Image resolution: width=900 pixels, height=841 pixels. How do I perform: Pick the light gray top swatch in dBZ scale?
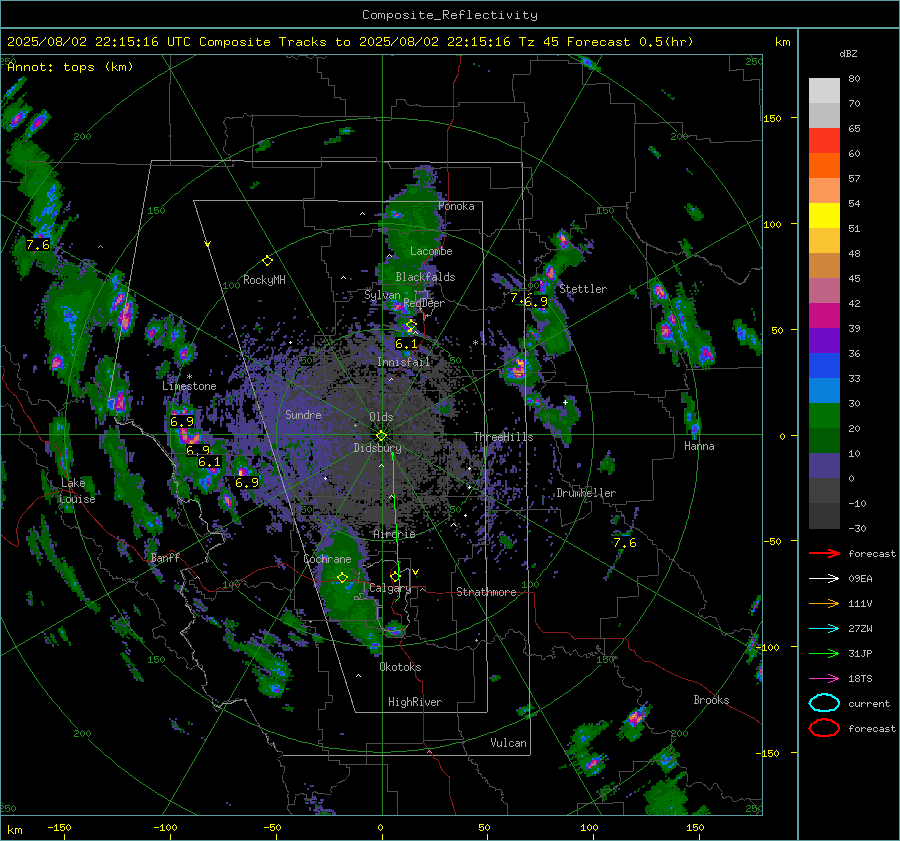[824, 91]
